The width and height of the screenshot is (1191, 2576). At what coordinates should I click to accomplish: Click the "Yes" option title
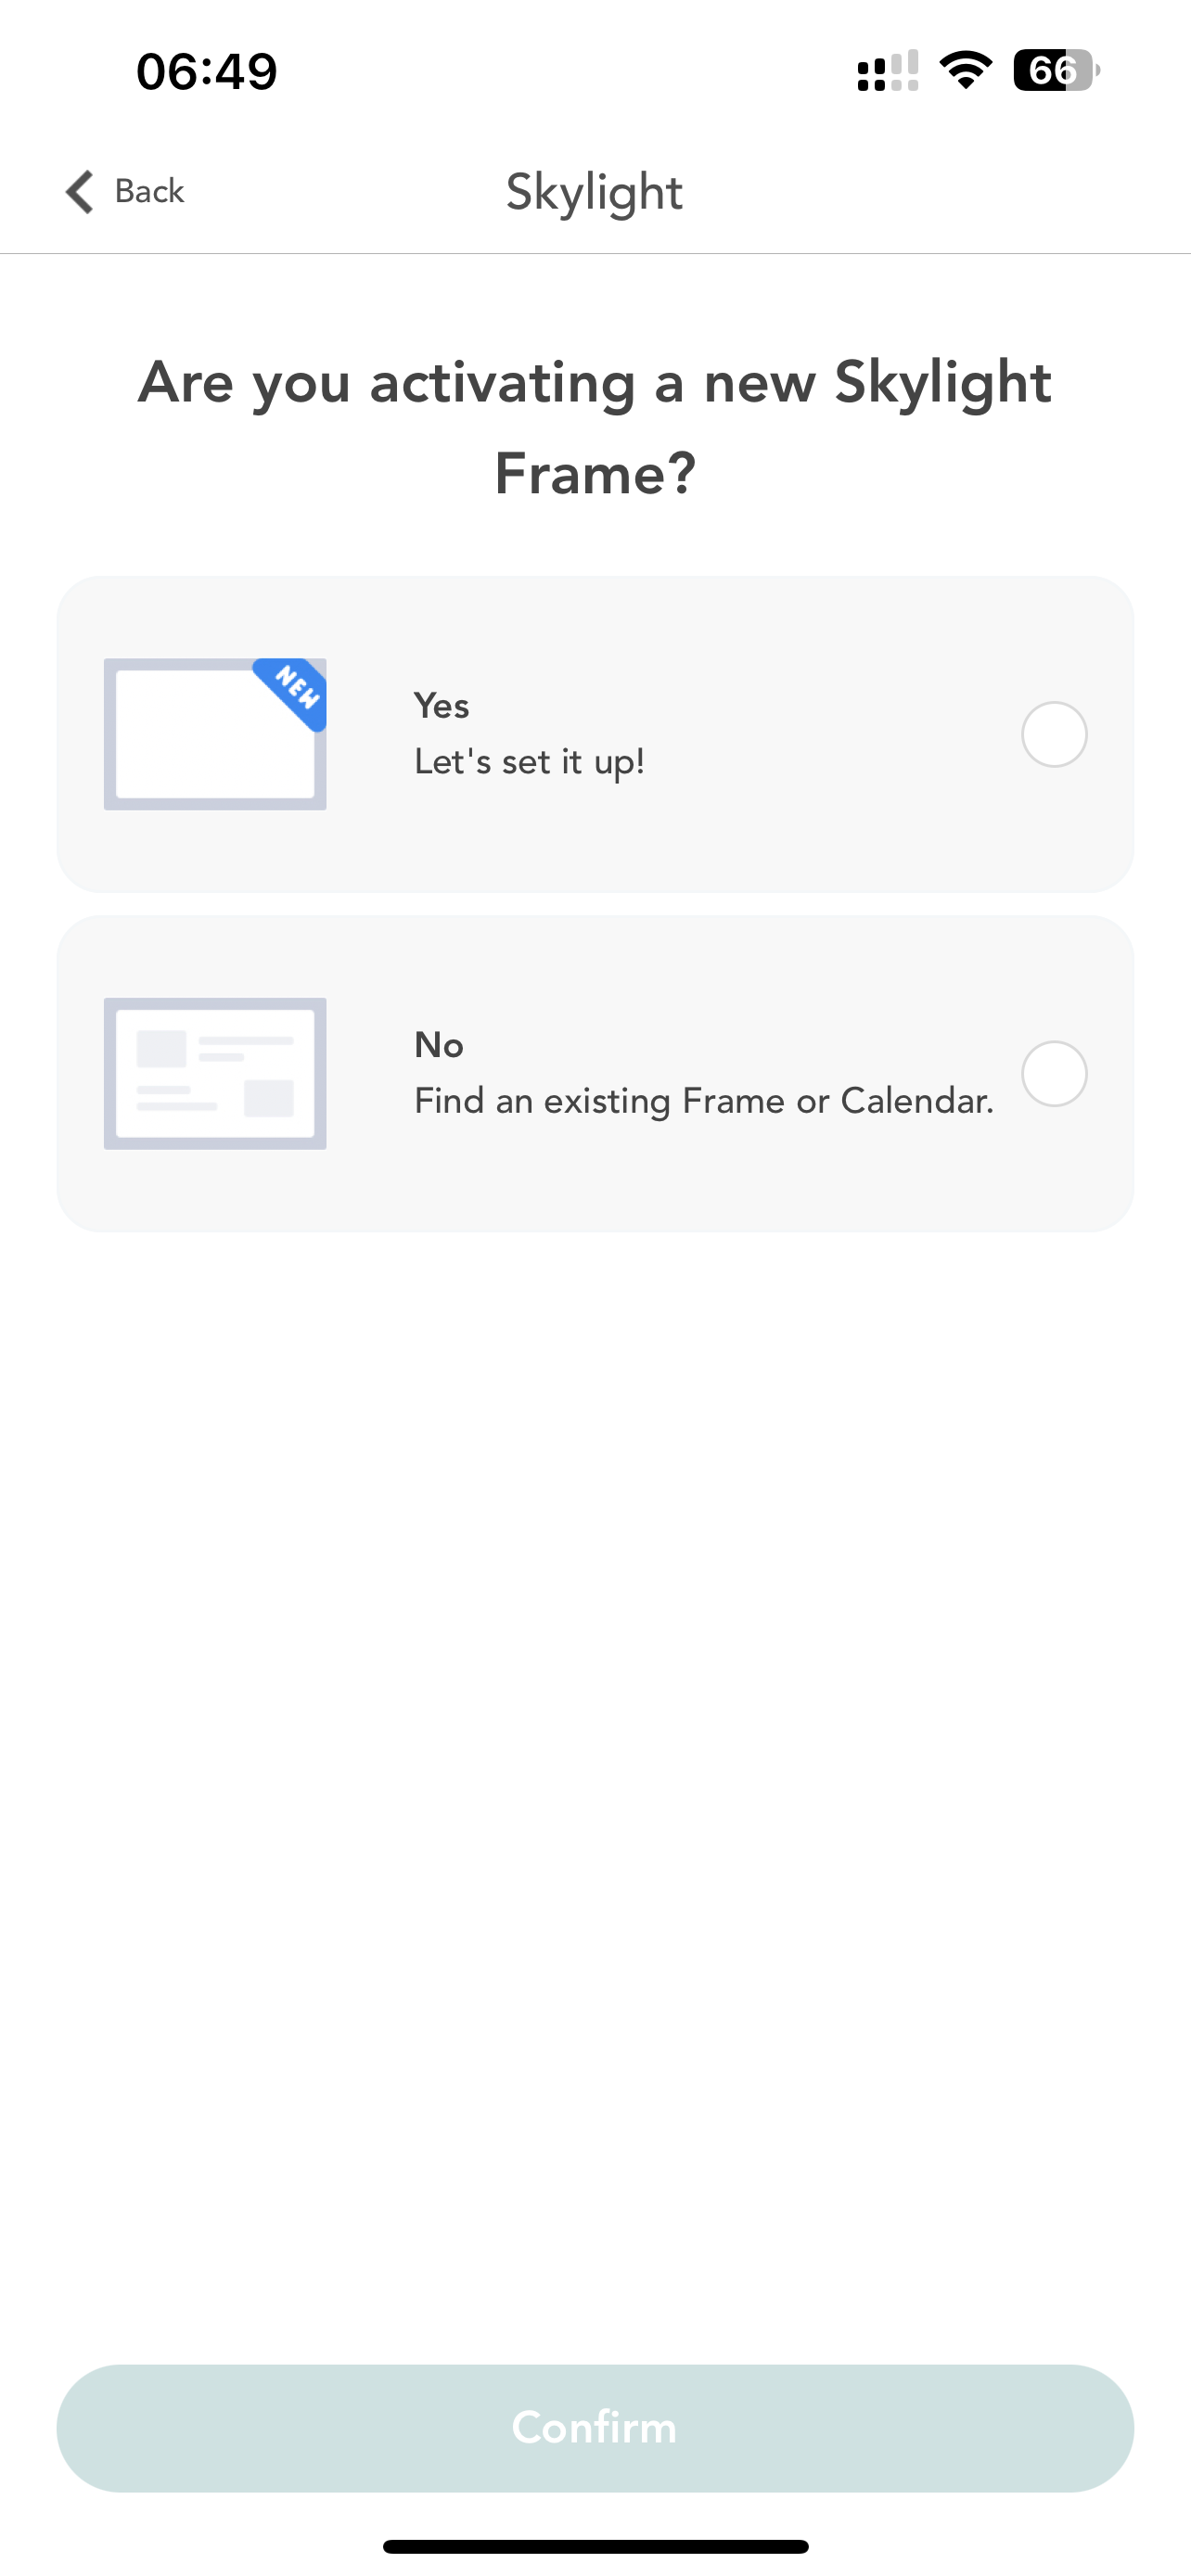tap(441, 706)
